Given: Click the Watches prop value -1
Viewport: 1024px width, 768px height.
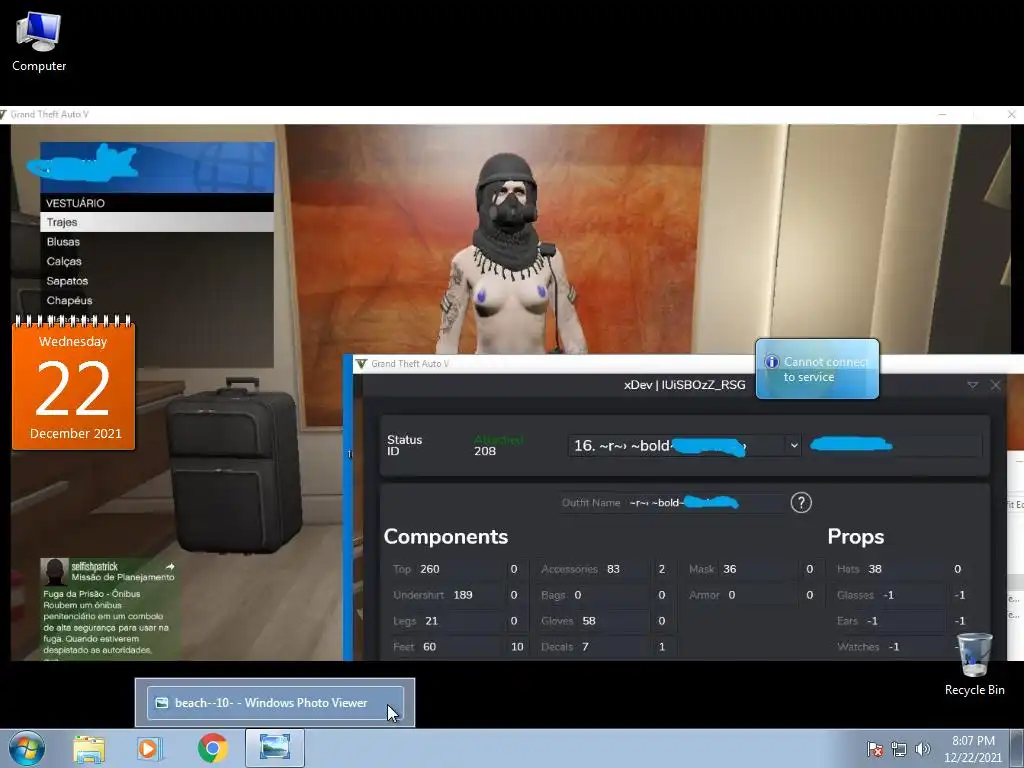Looking at the screenshot, I should 893,647.
